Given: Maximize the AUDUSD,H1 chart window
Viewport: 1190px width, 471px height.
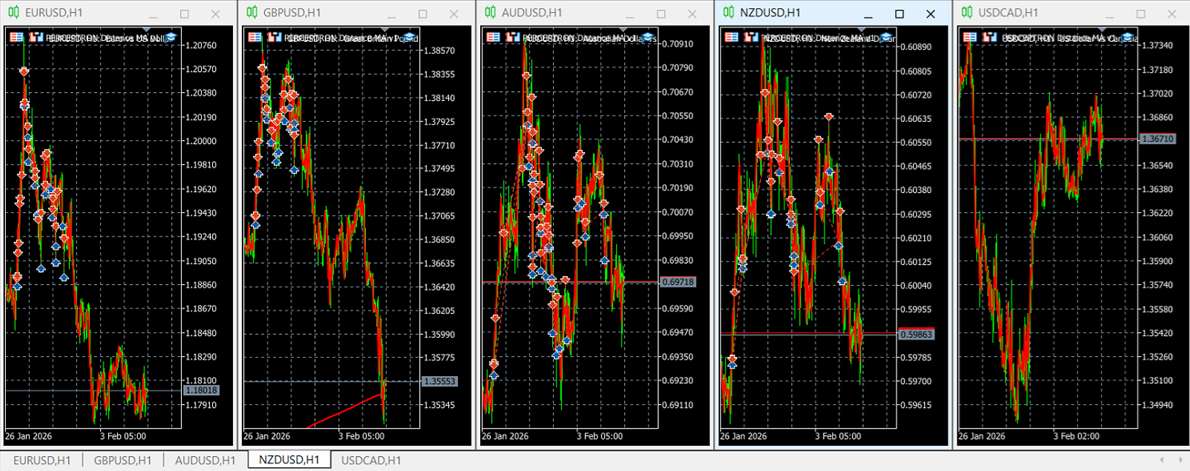Looking at the screenshot, I should coord(661,14).
